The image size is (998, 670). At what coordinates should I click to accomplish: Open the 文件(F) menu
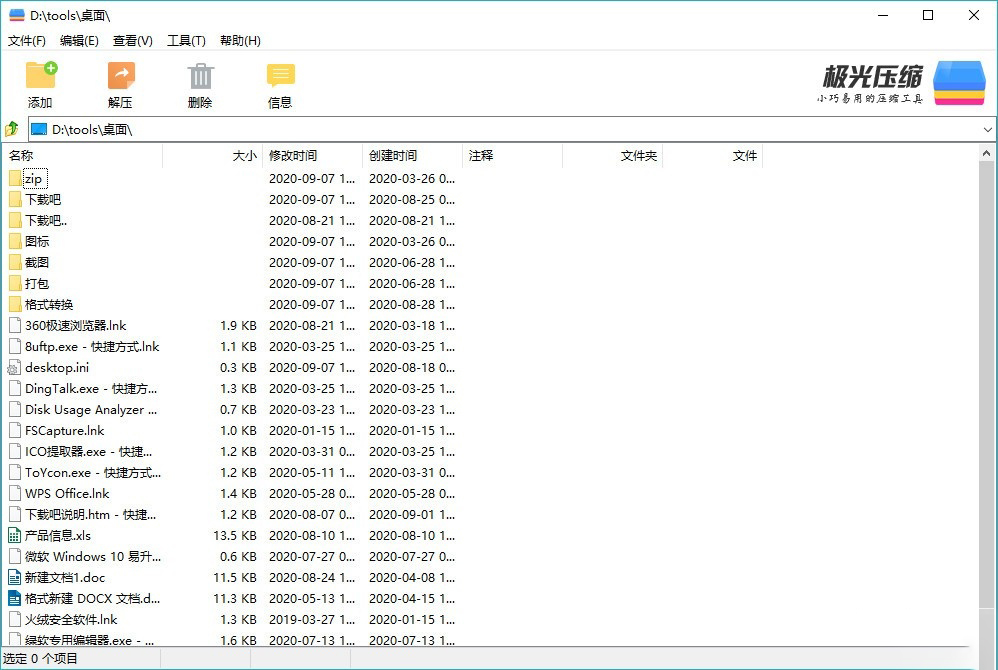[27, 41]
